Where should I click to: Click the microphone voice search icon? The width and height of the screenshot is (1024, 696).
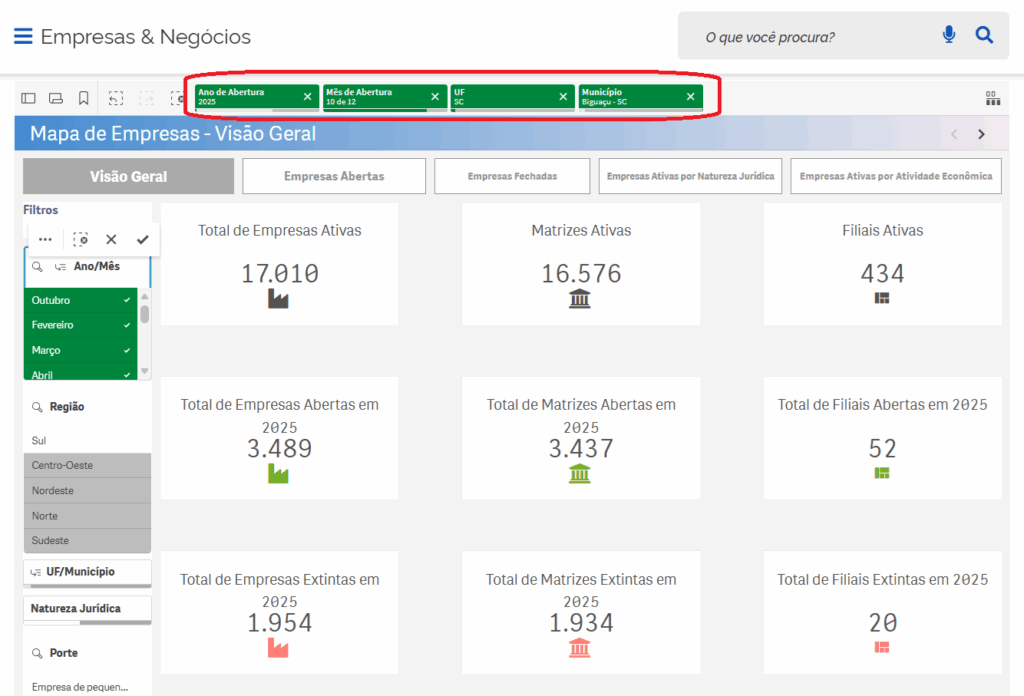[949, 36]
